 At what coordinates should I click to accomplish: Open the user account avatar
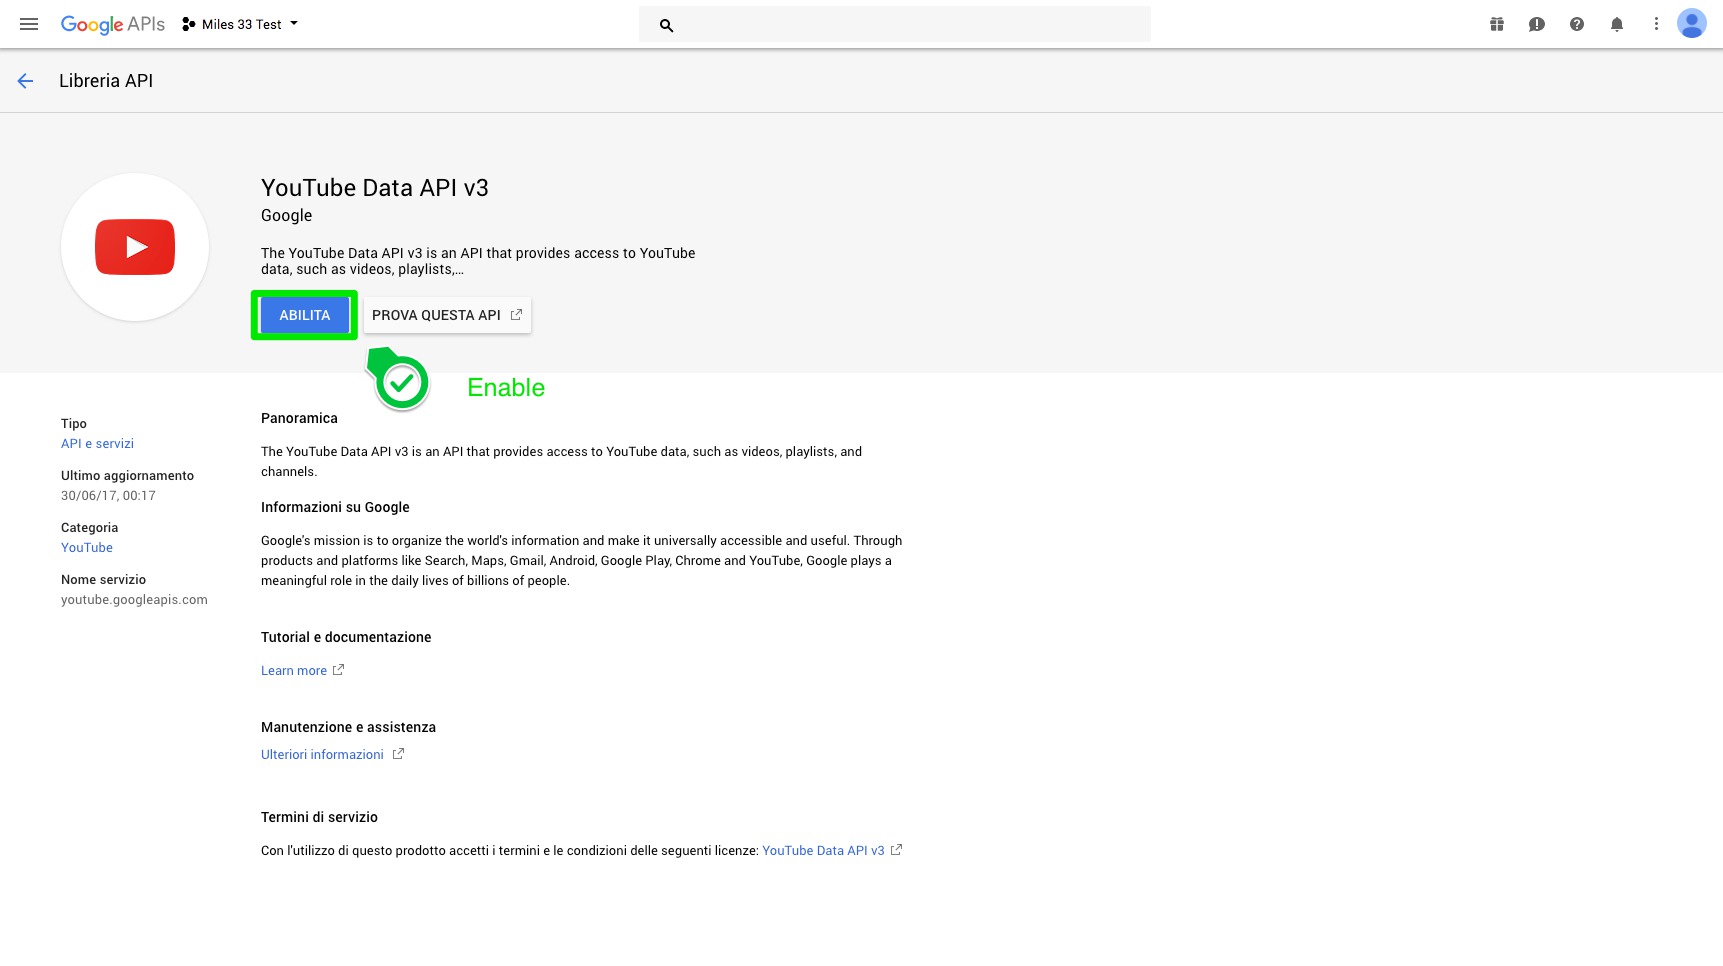tap(1691, 24)
